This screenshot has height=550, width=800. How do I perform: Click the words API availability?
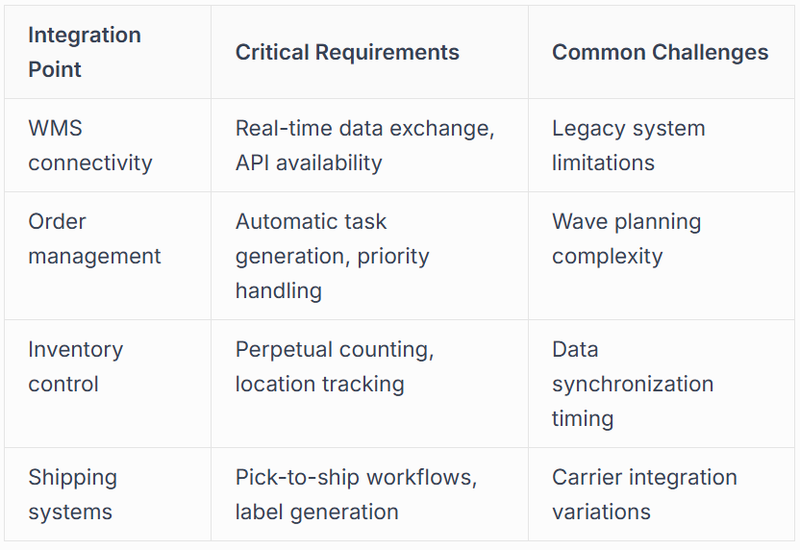tap(309, 163)
